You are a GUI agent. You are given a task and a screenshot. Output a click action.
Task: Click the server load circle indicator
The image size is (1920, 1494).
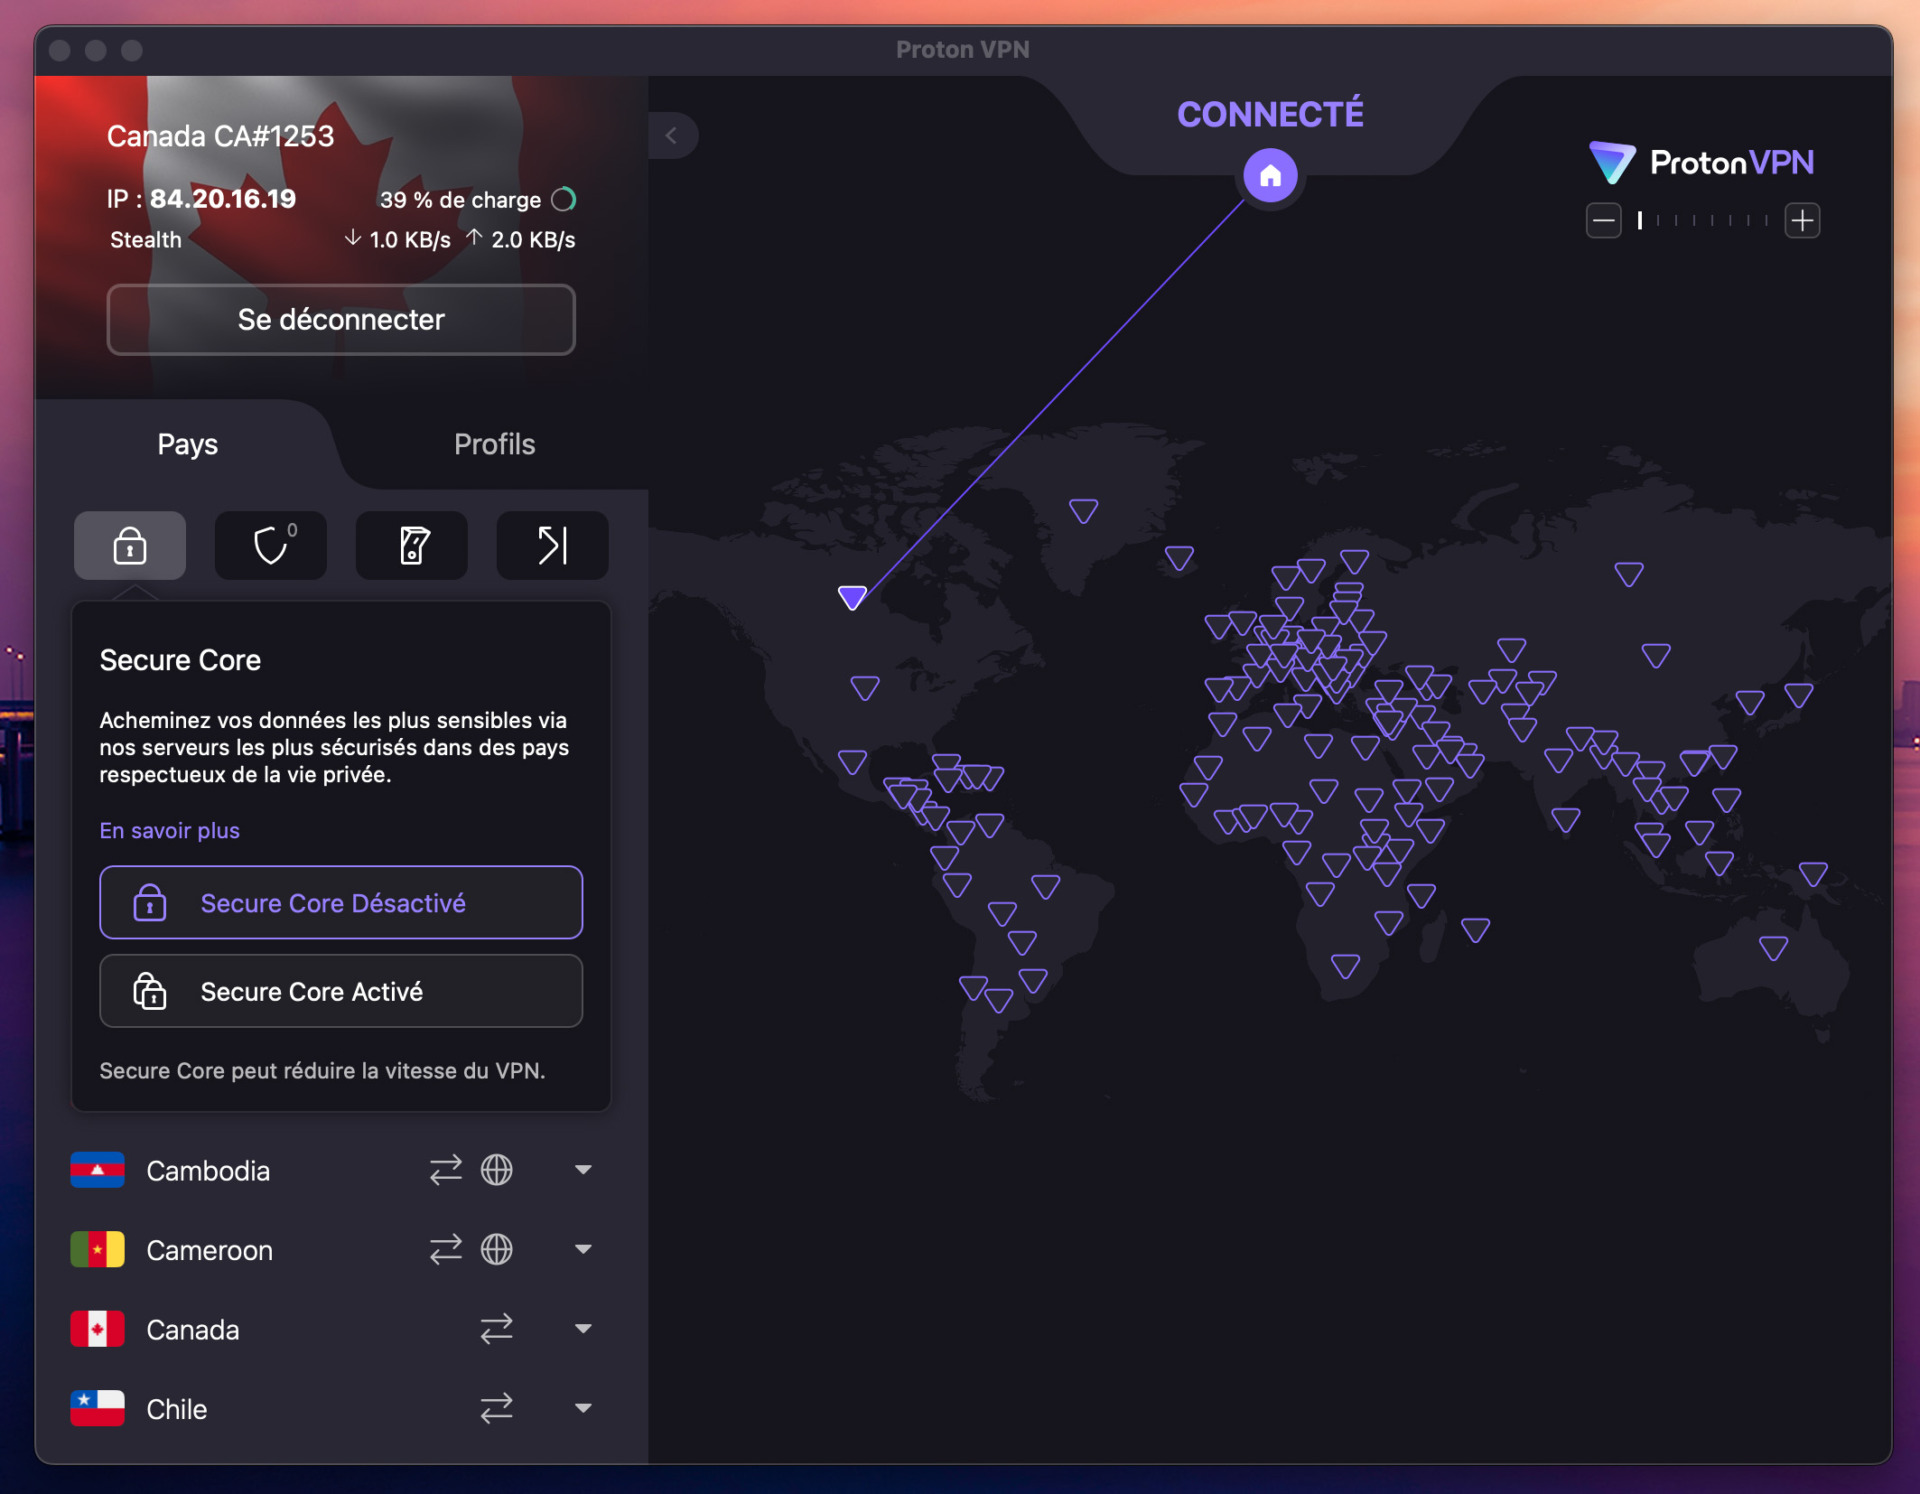click(x=564, y=200)
